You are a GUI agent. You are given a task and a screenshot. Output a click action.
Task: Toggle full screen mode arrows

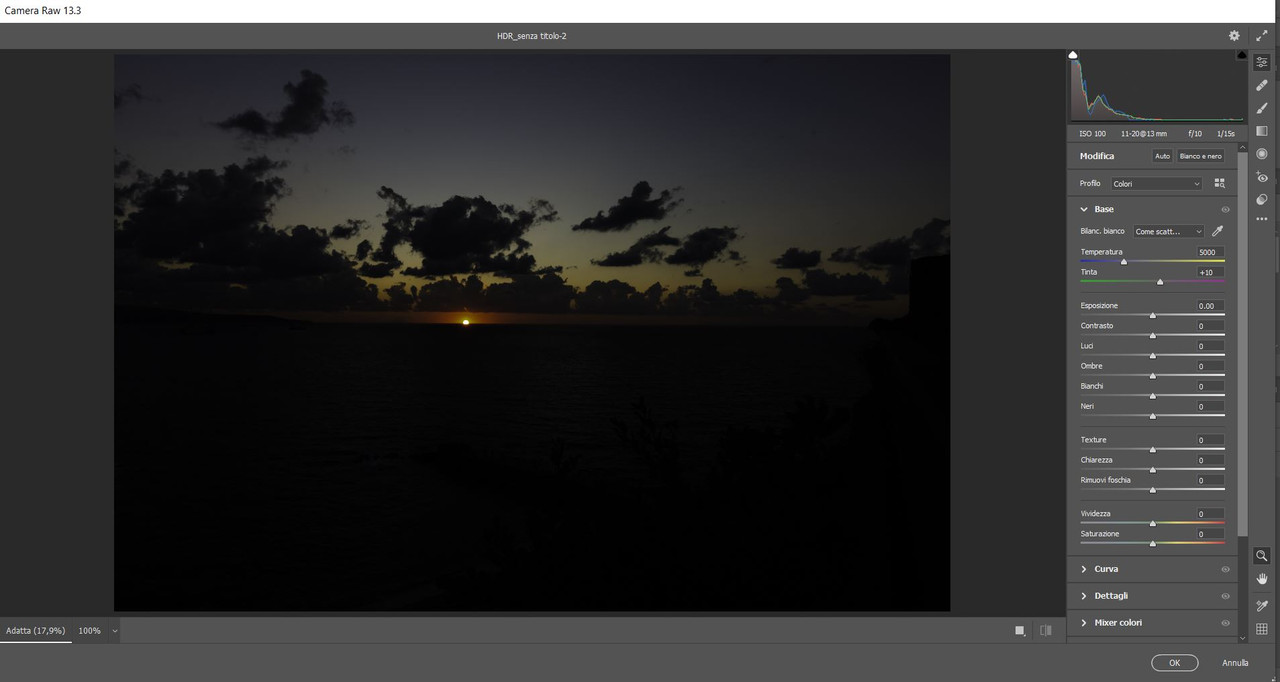pyautogui.click(x=1262, y=35)
